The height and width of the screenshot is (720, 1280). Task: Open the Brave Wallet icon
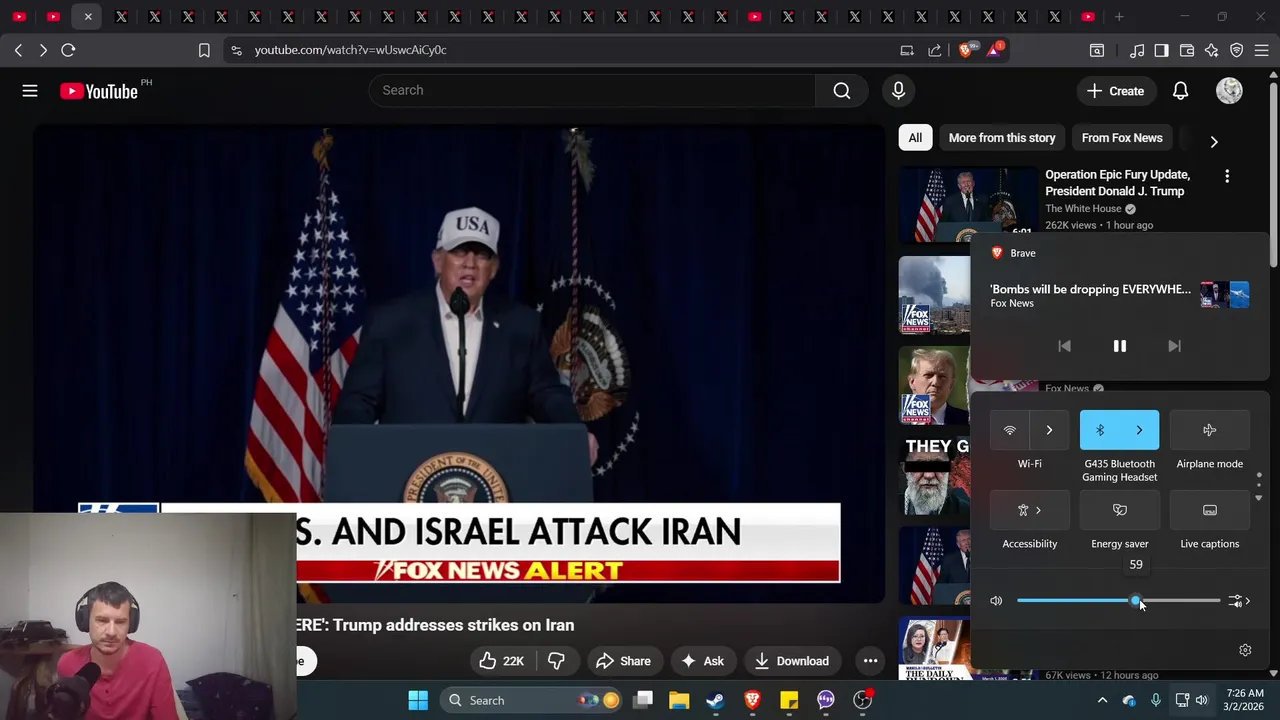click(1187, 50)
